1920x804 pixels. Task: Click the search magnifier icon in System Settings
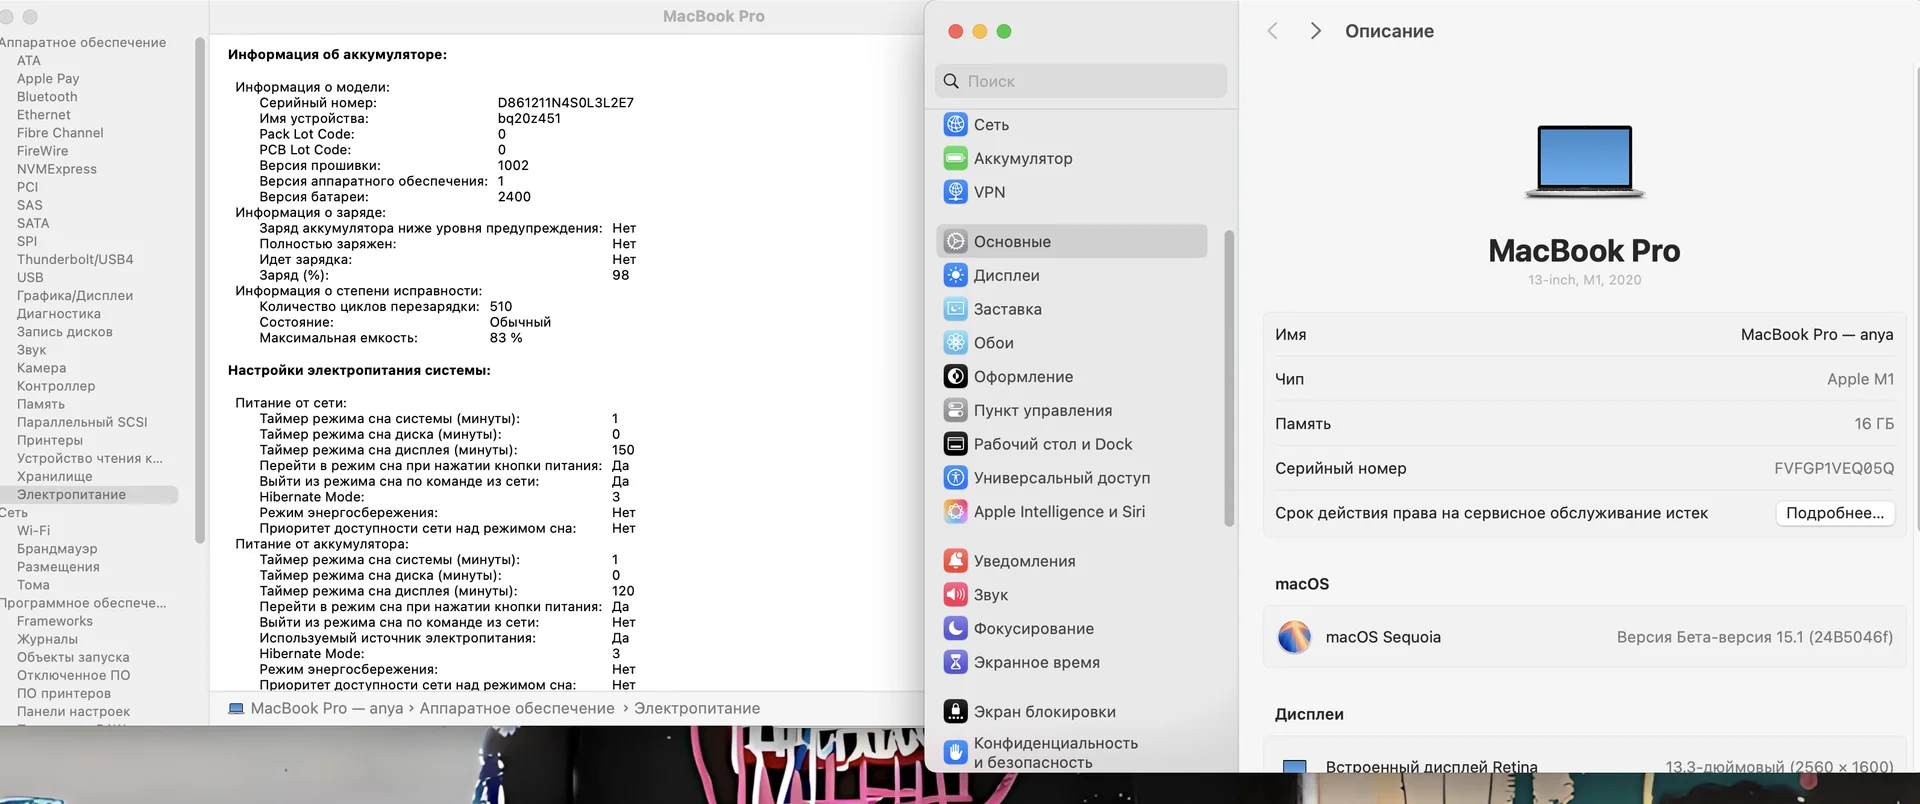pos(951,81)
